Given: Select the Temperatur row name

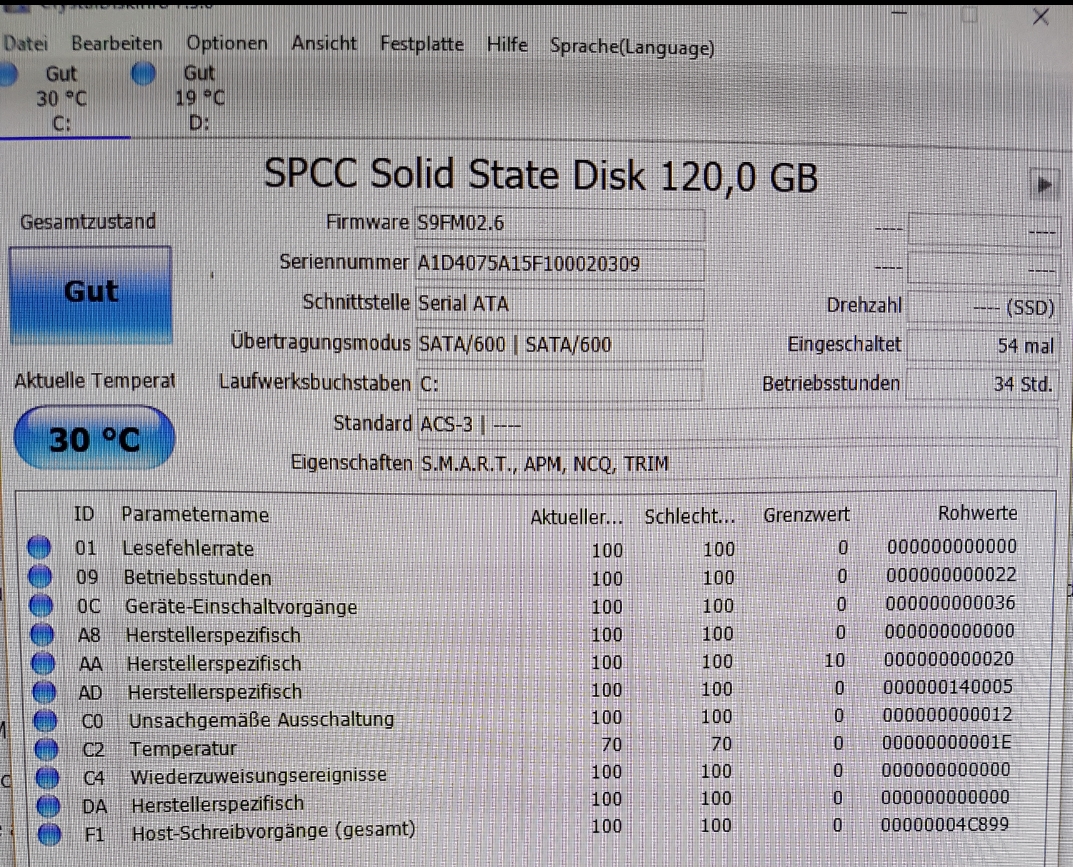Looking at the screenshot, I should point(183,749).
